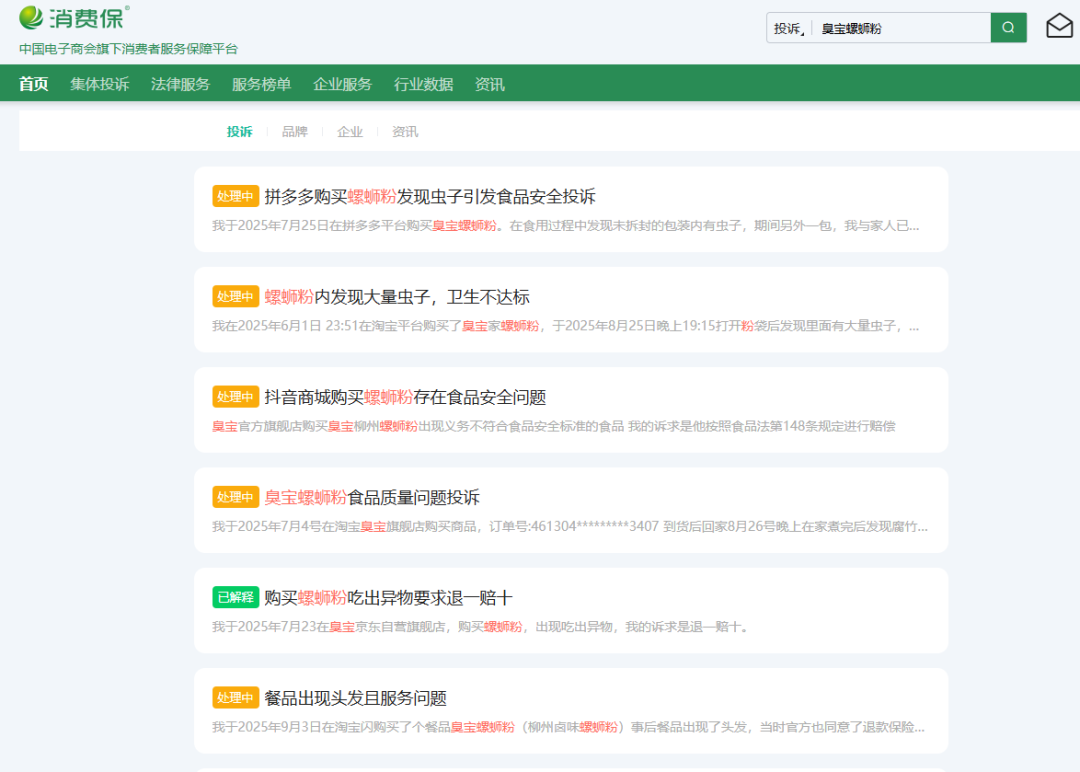Click summary text starting 我于2025年9月3日在淘宝闪购
Viewport: 1080px width, 772px height.
pos(568,727)
